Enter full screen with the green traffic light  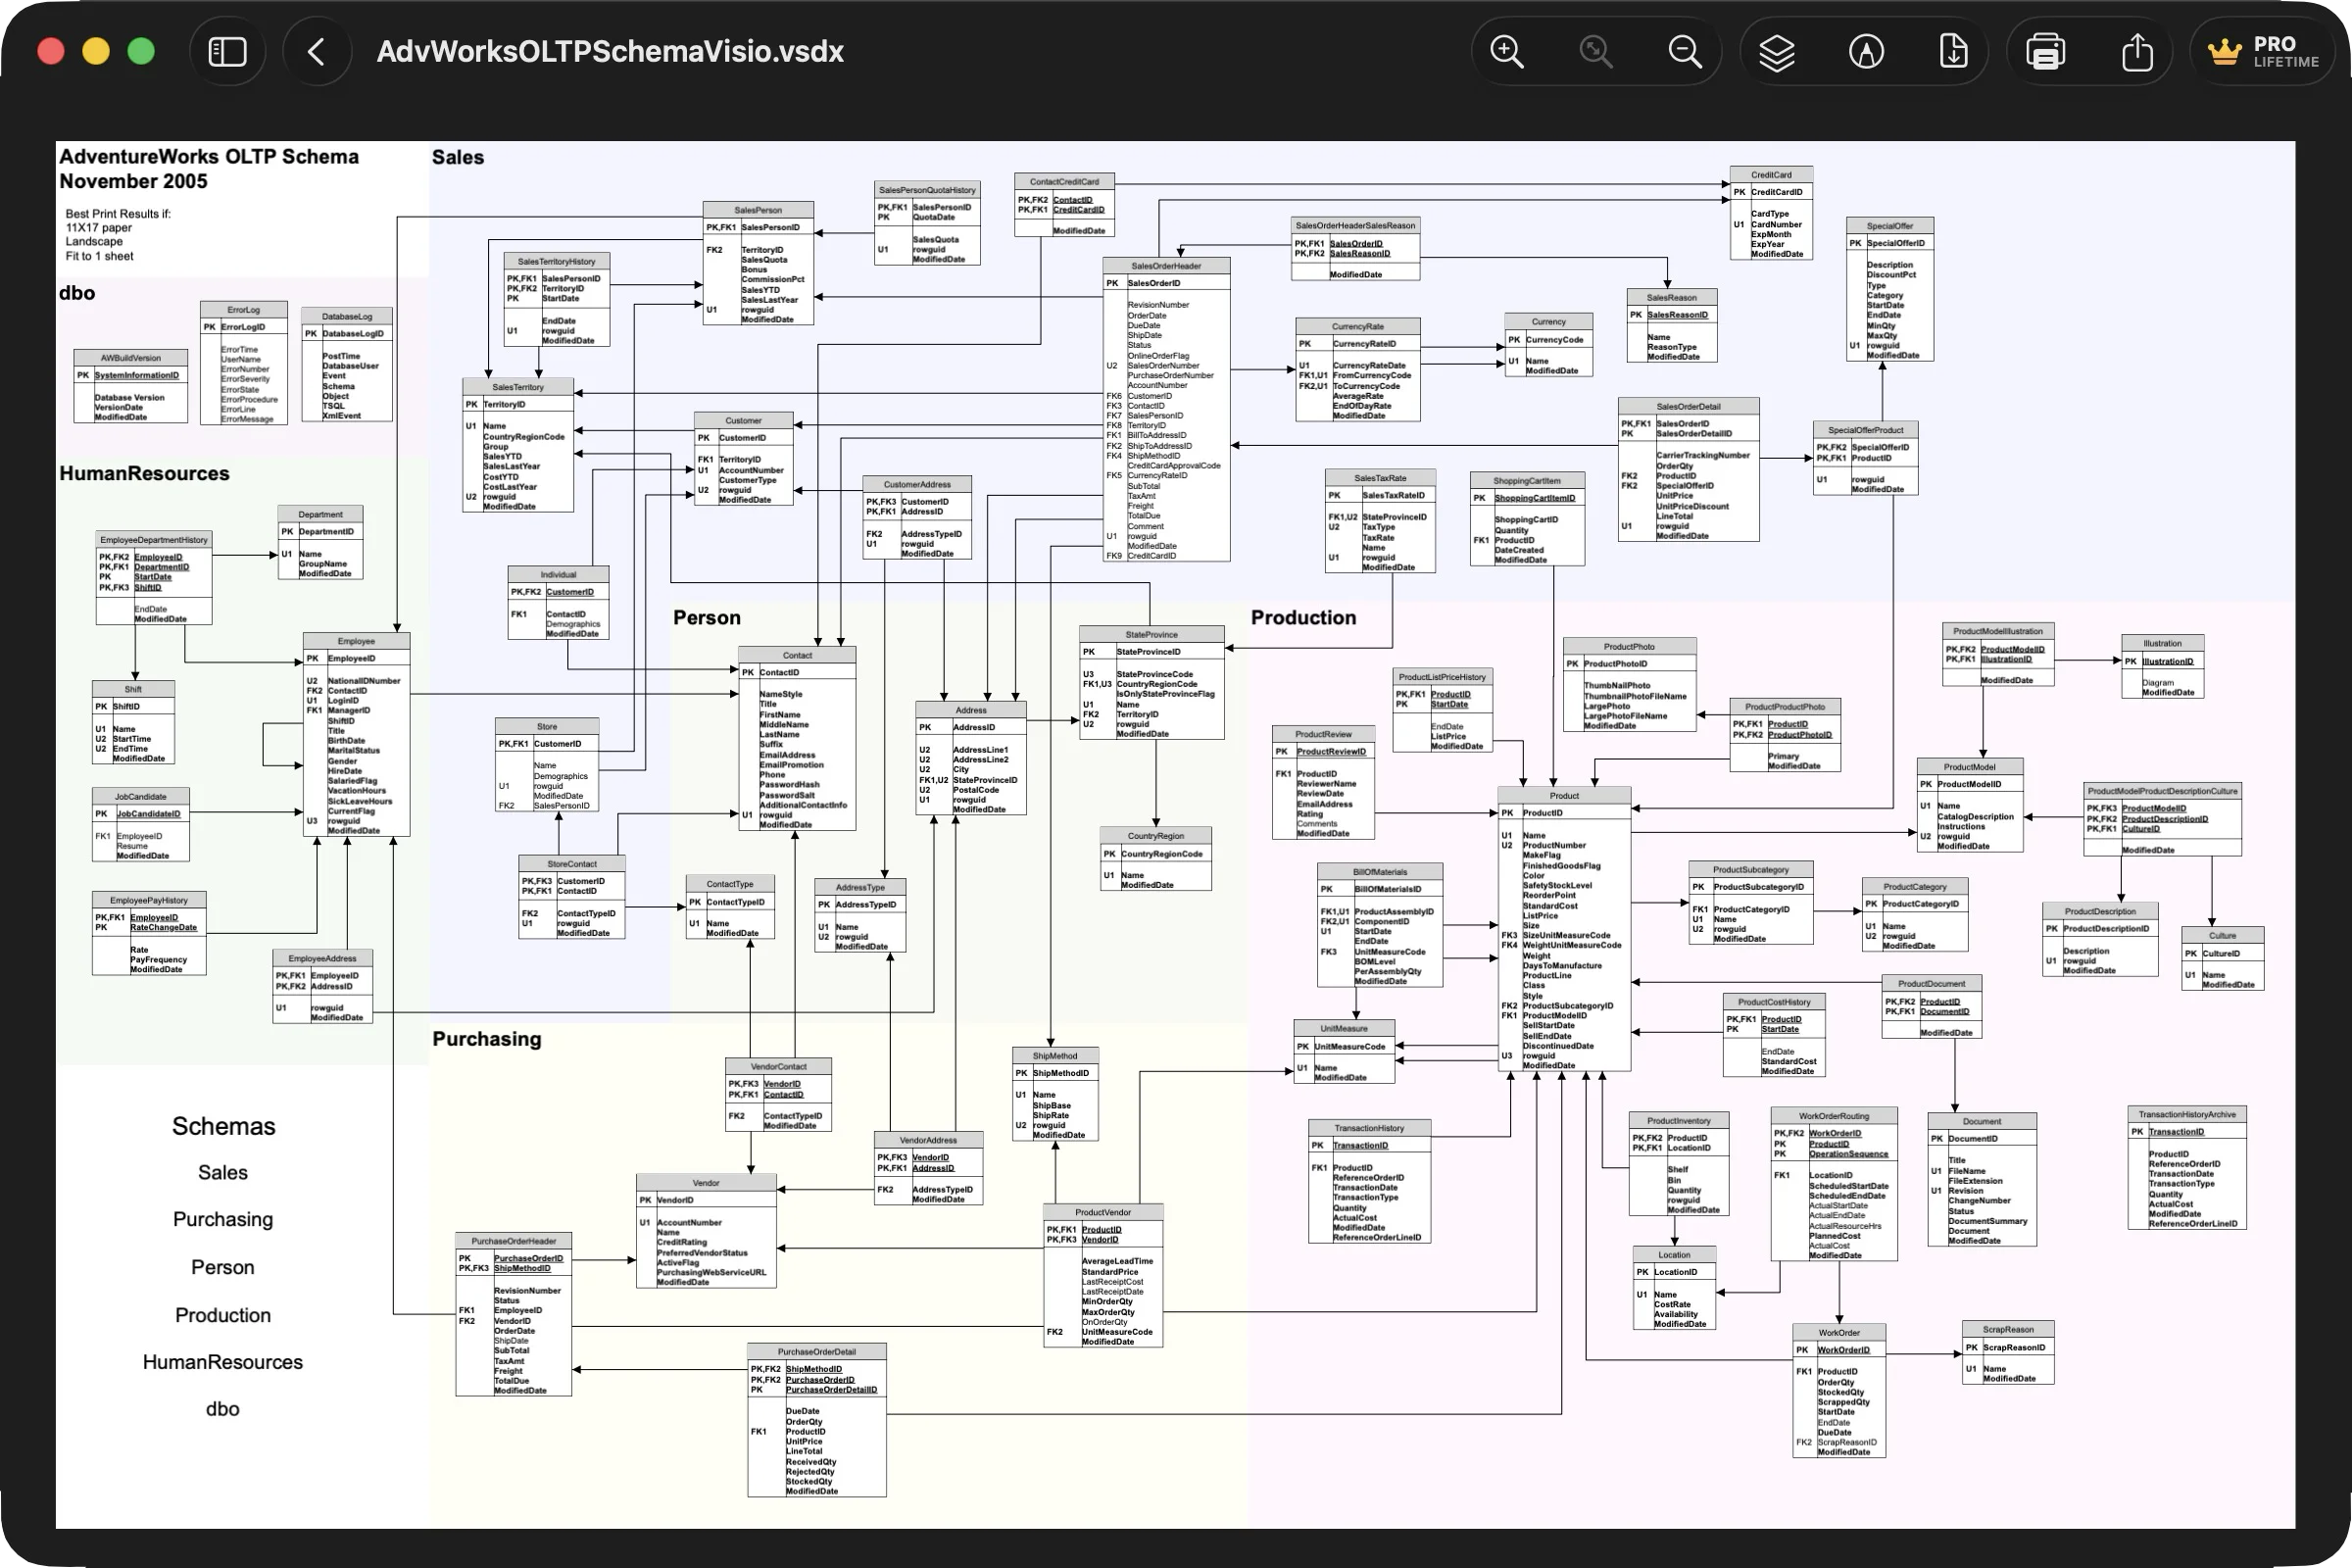click(x=141, y=50)
